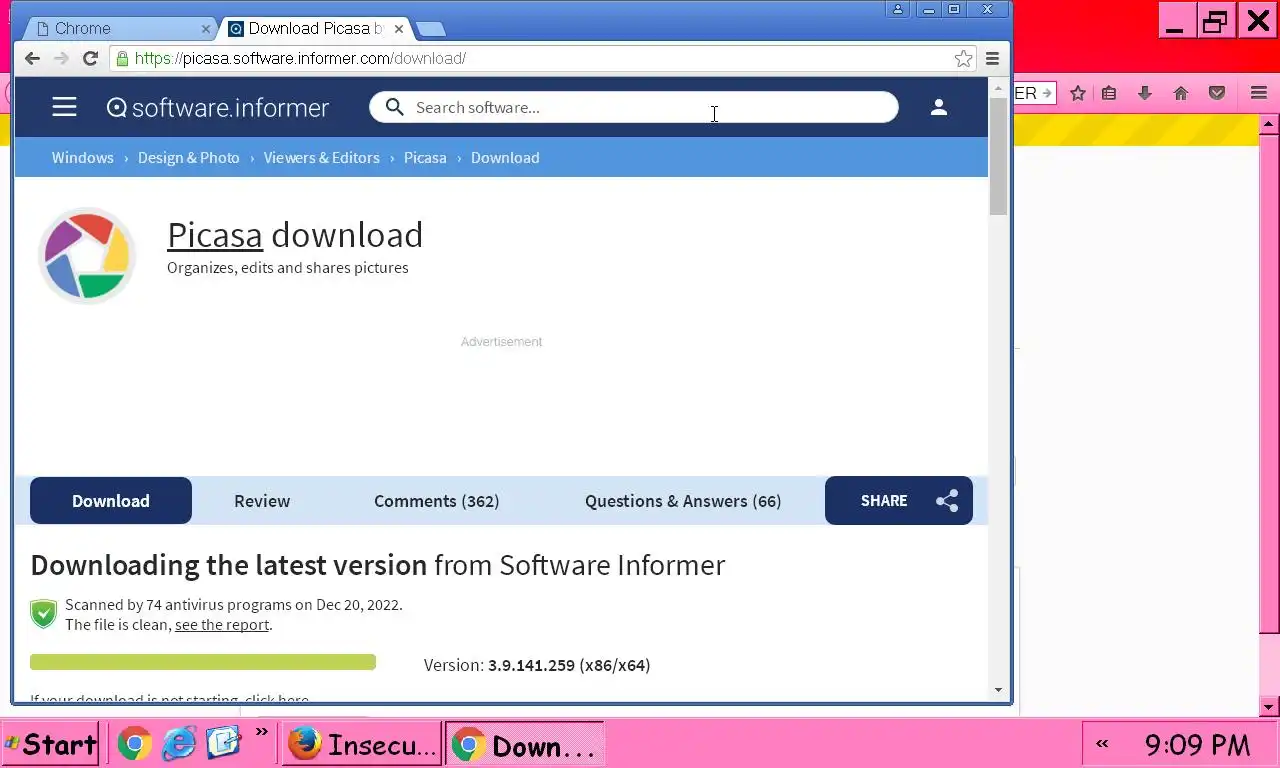1280x768 pixels.
Task: Click Firefox scrollbar down arrow
Action: pyautogui.click(x=1269, y=707)
